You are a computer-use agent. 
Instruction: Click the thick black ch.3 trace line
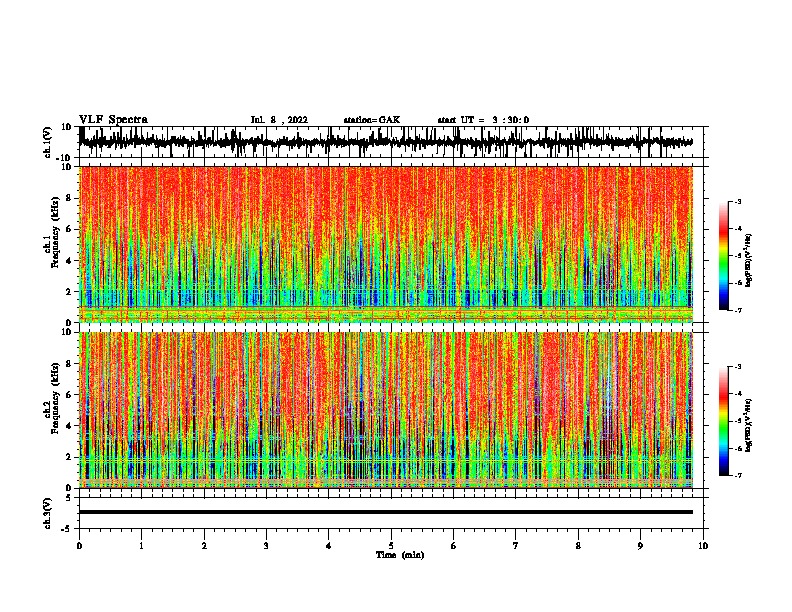pyautogui.click(x=386, y=512)
